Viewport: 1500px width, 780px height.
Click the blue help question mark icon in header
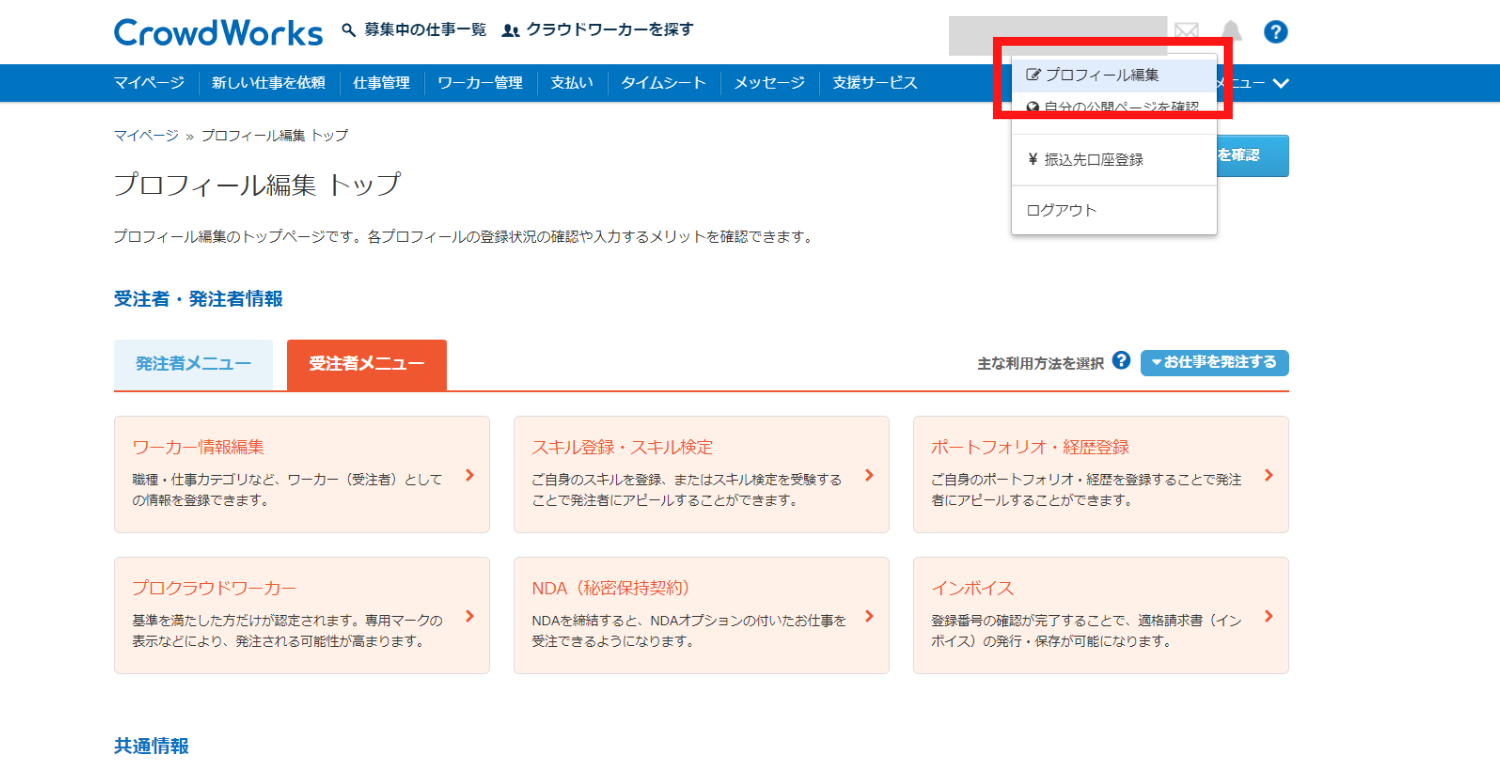(x=1275, y=32)
